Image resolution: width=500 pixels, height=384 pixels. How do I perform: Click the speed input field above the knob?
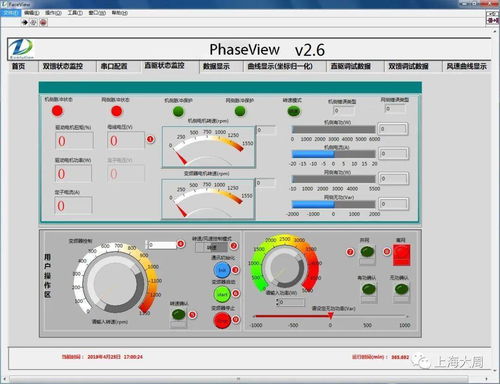pyautogui.click(x=162, y=245)
